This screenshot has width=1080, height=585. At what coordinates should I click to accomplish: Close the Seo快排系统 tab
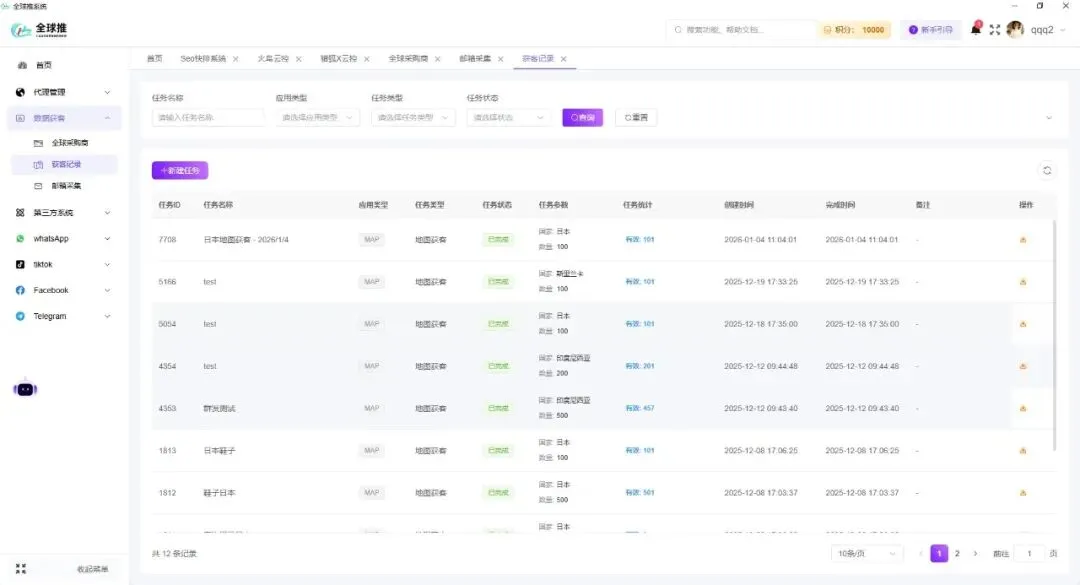[236, 59]
